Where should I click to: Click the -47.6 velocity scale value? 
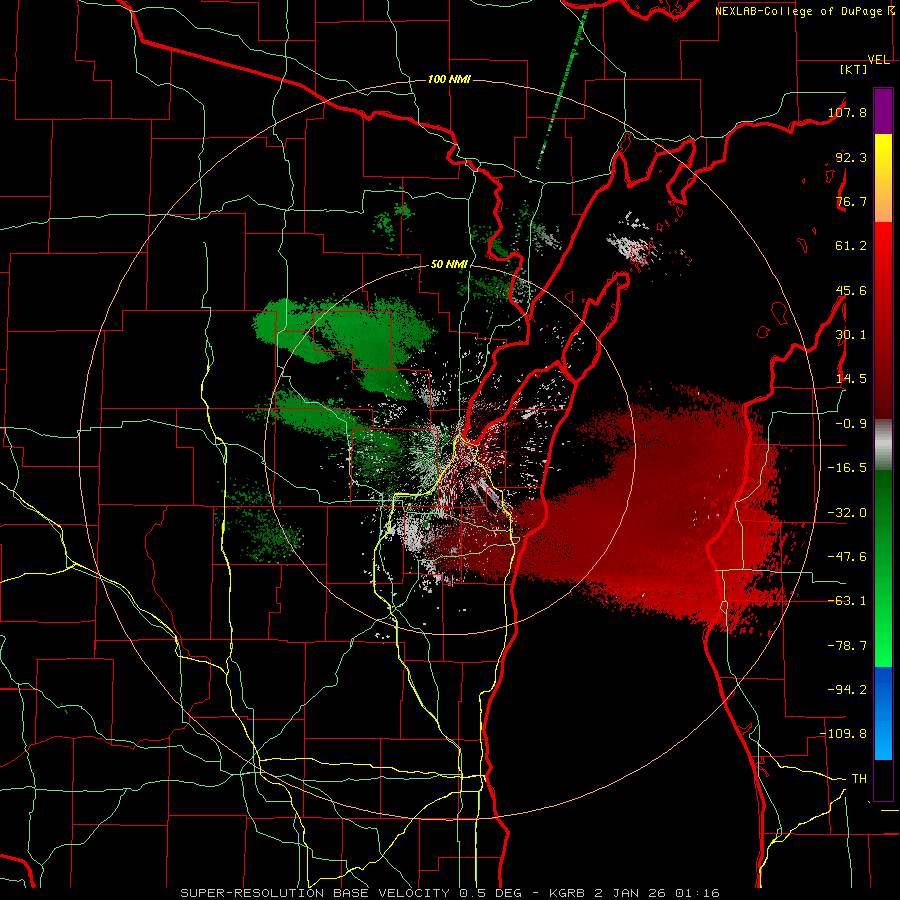click(x=847, y=557)
